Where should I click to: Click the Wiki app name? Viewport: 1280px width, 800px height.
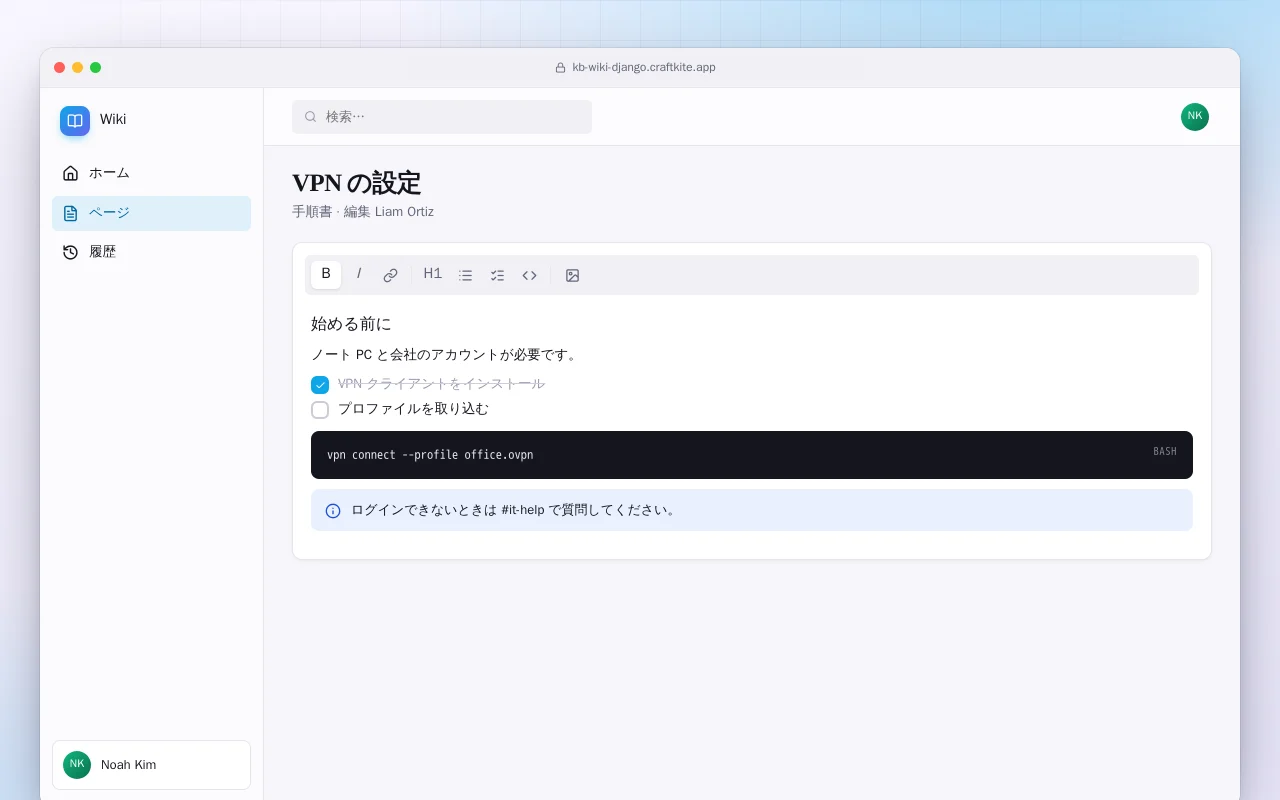click(113, 119)
